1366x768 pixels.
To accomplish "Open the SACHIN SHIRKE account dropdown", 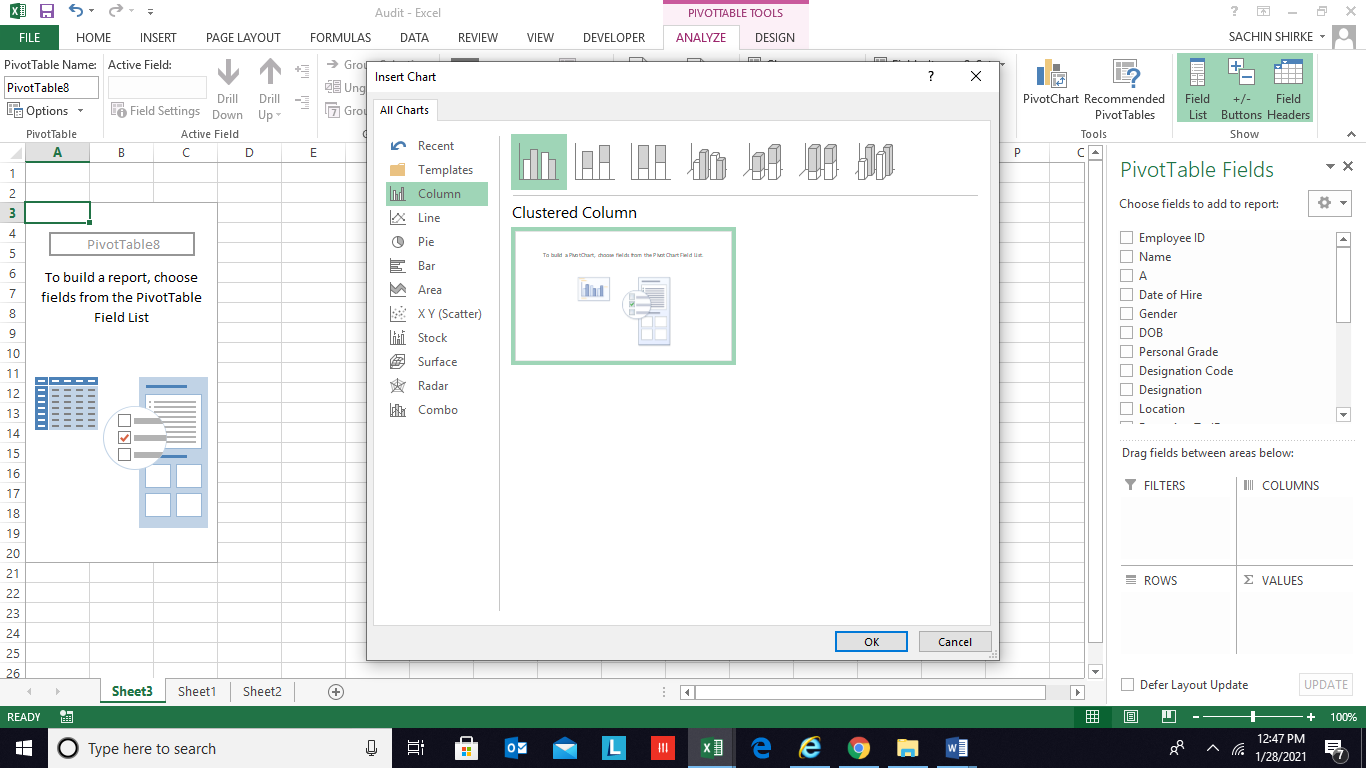I will coord(1278,37).
